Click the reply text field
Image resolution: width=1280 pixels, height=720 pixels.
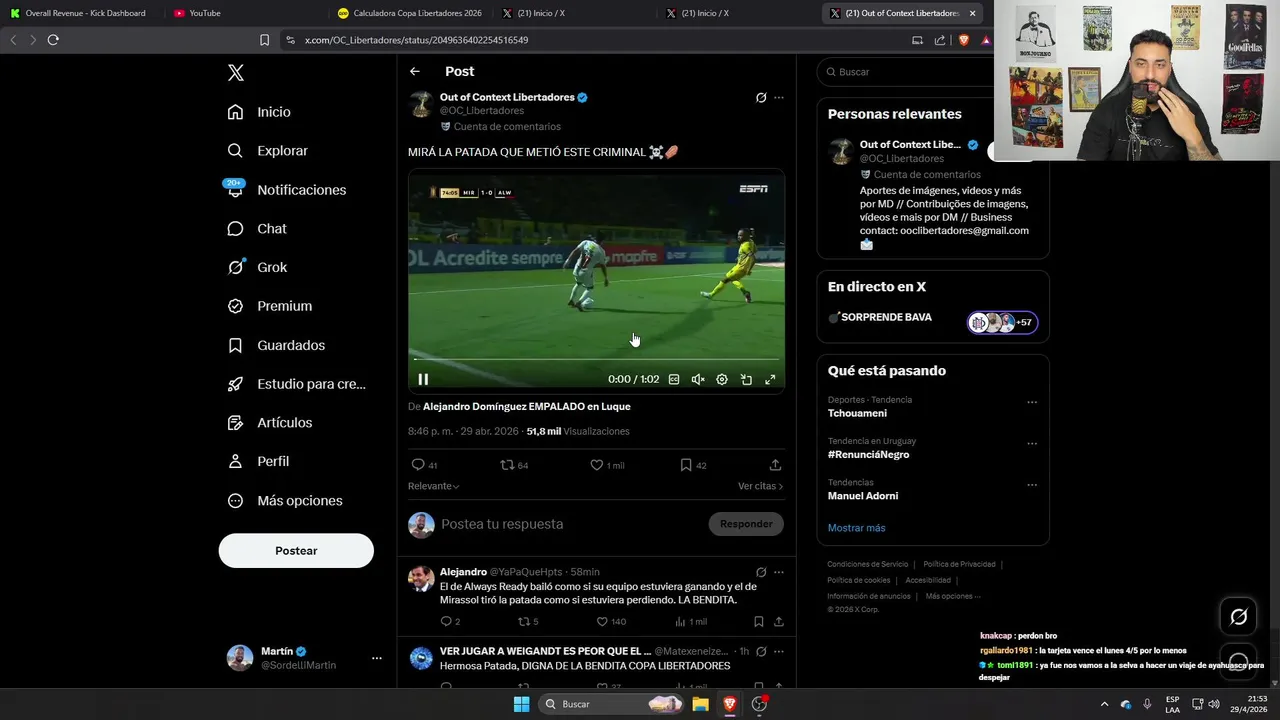[x=570, y=524]
